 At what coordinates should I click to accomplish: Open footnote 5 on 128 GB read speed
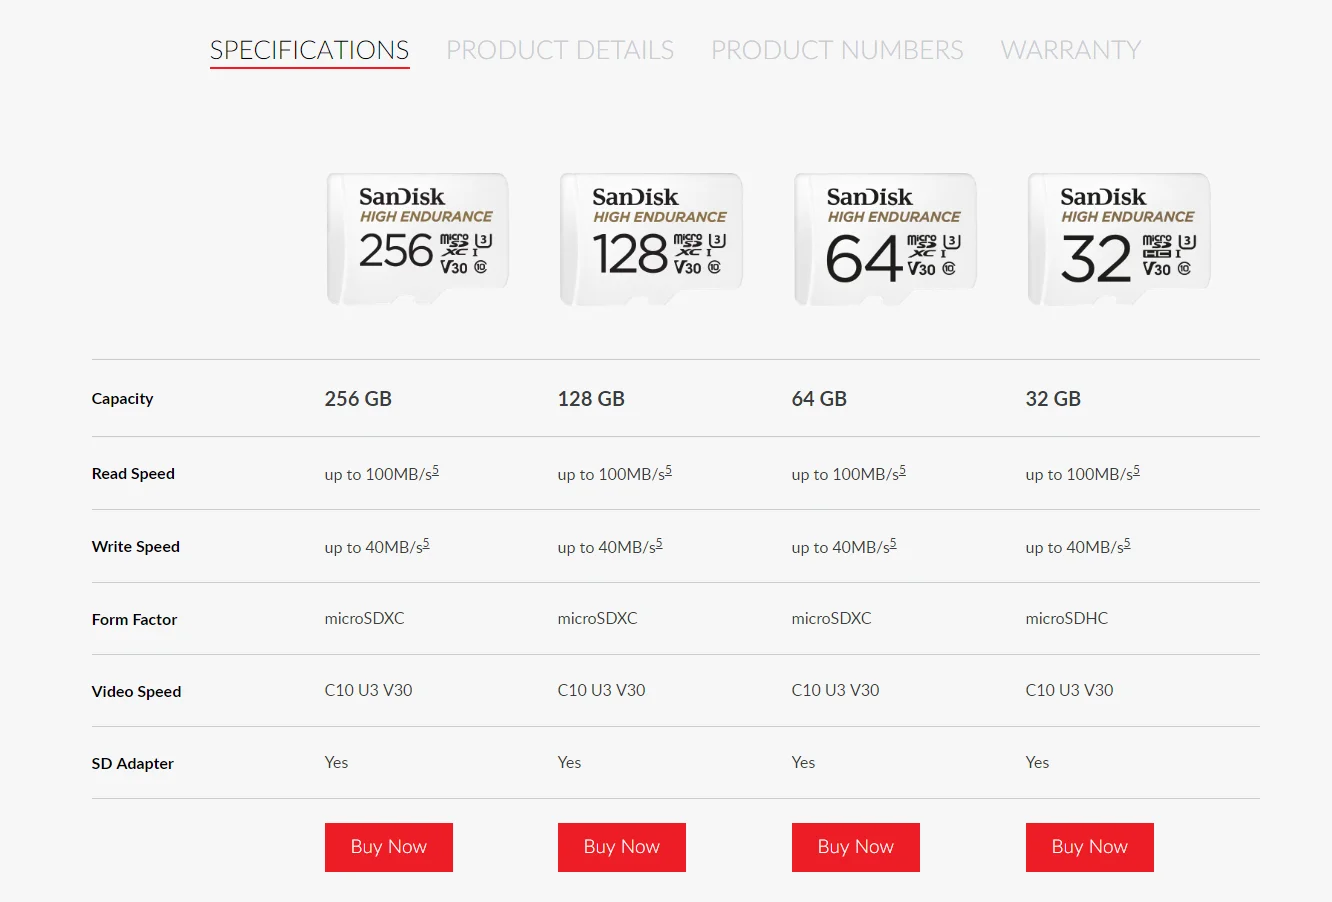coord(669,470)
